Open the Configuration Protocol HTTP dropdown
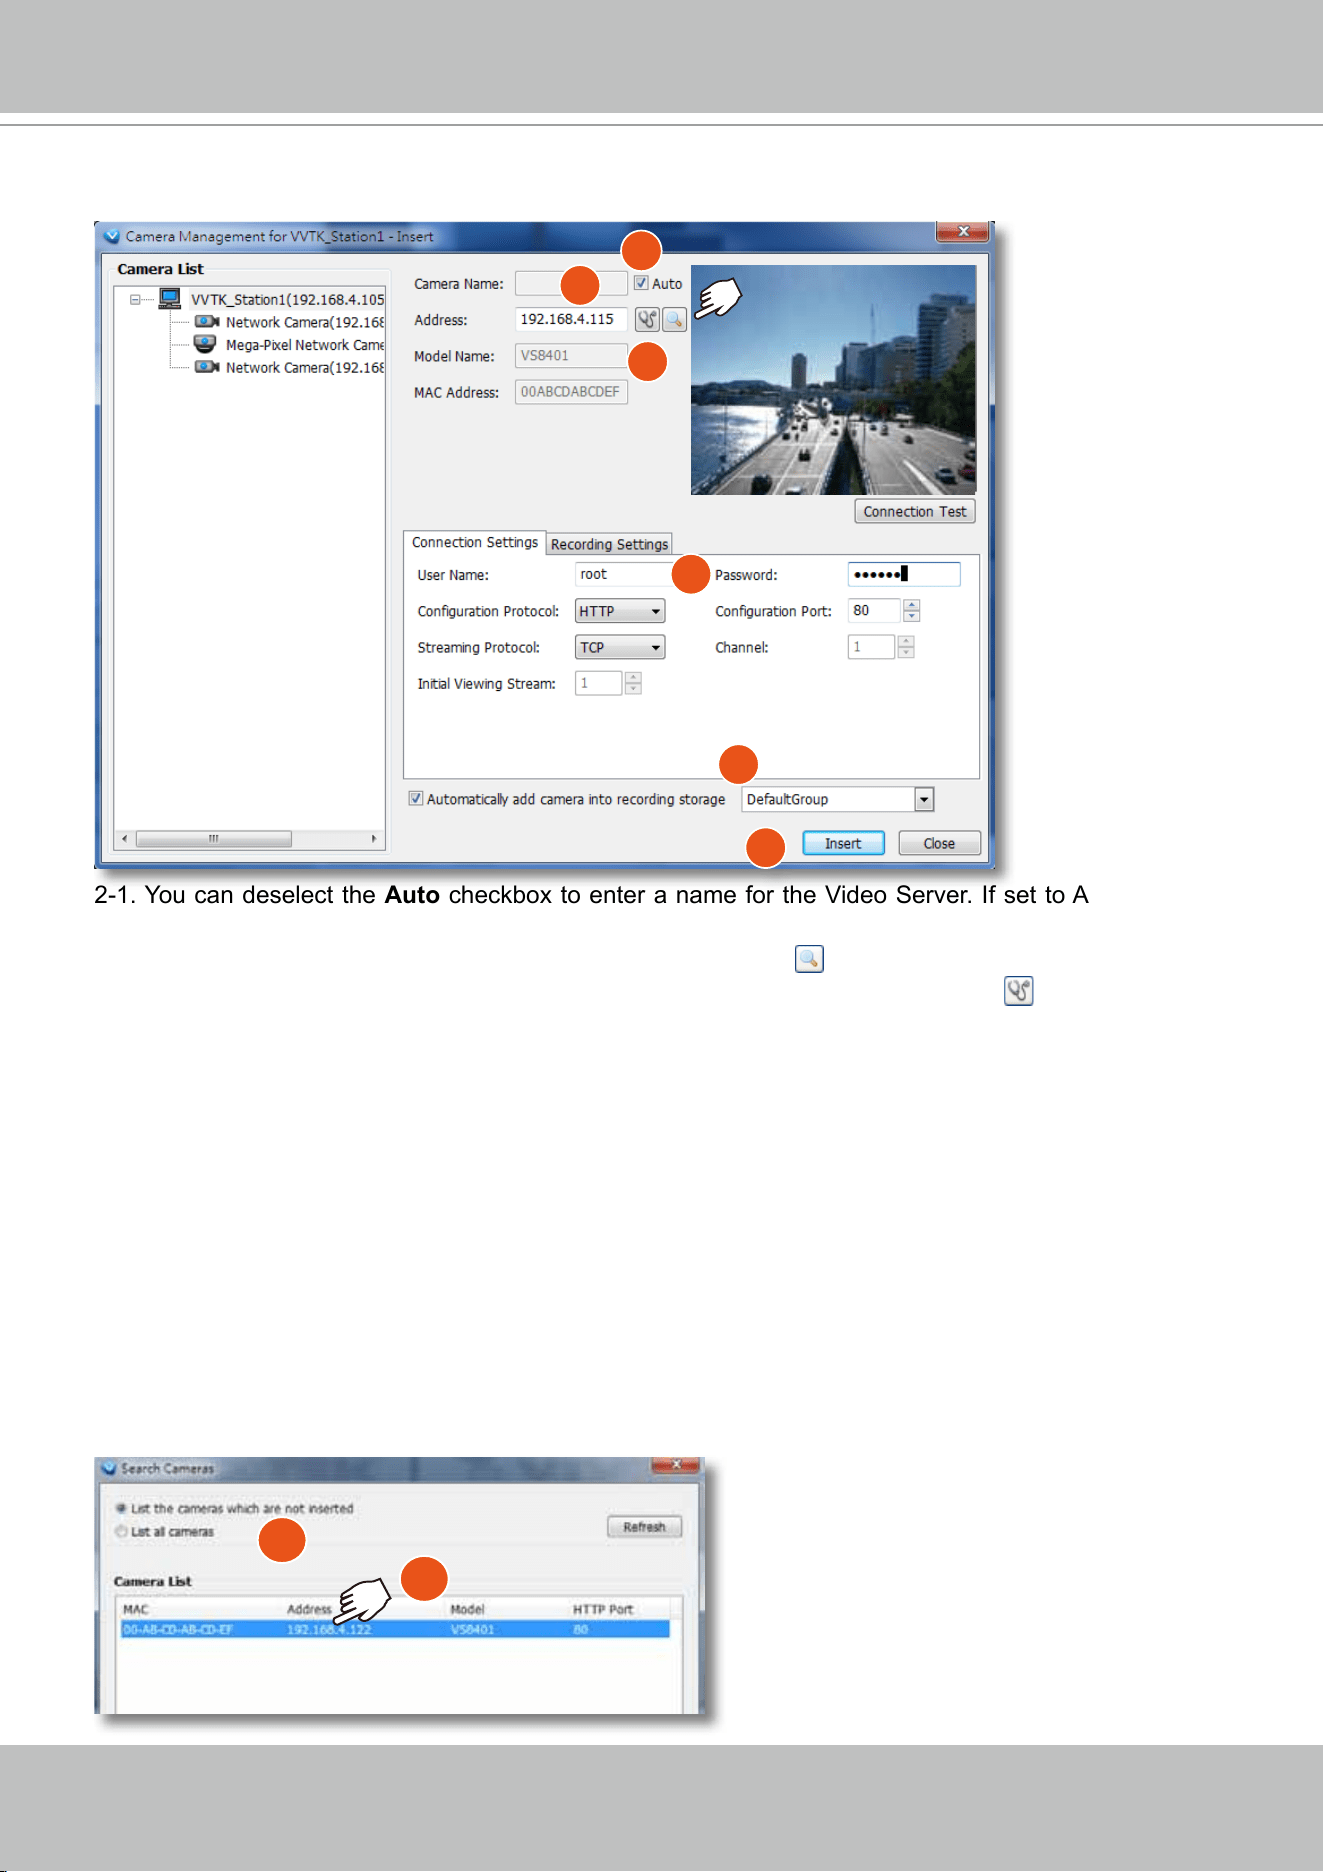Viewport: 1324px width, 1872px height. pyautogui.click(x=620, y=611)
